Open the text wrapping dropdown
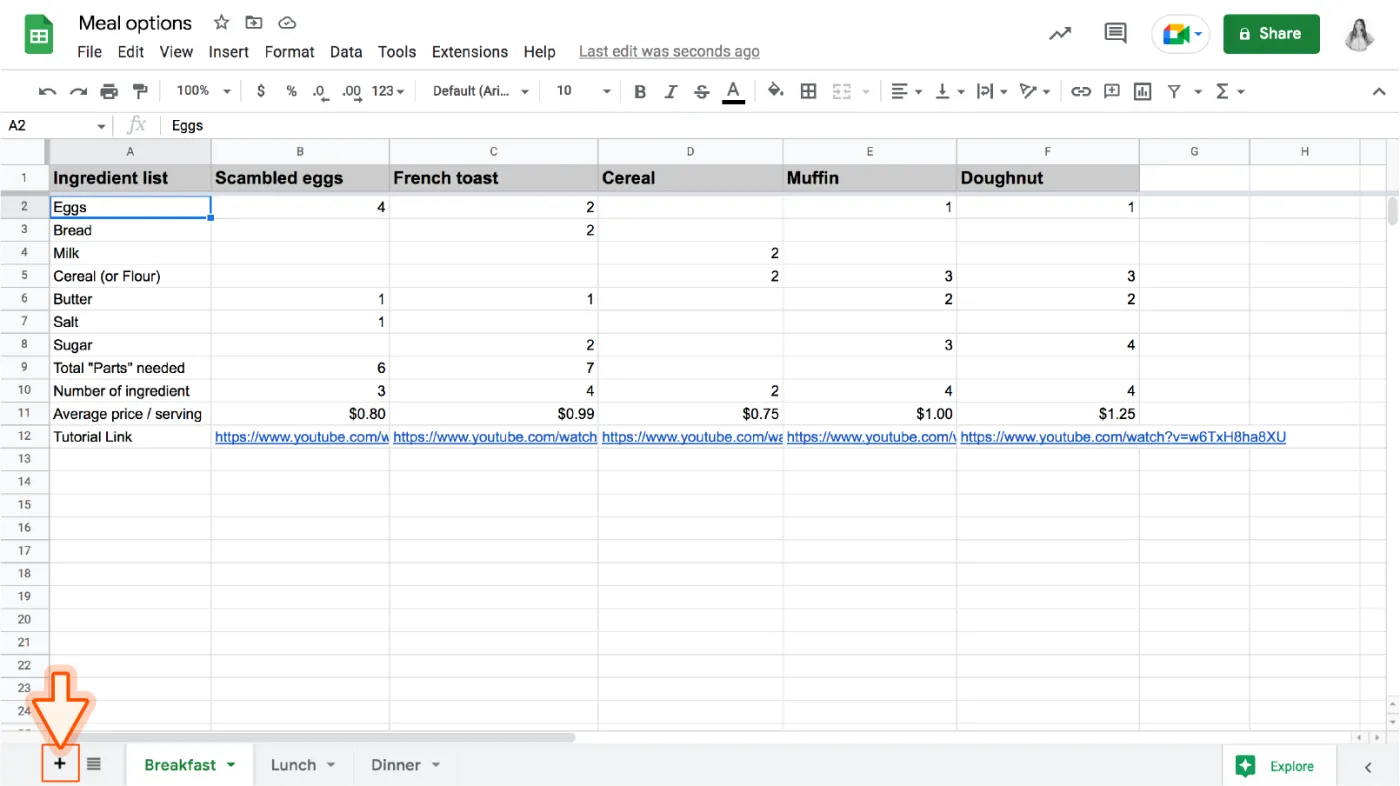Viewport: 1400px width, 786px height. (x=991, y=91)
